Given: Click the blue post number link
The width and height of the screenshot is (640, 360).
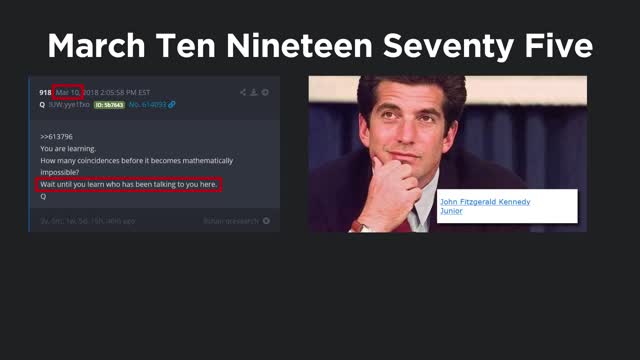Looking at the screenshot, I should coord(147,105).
